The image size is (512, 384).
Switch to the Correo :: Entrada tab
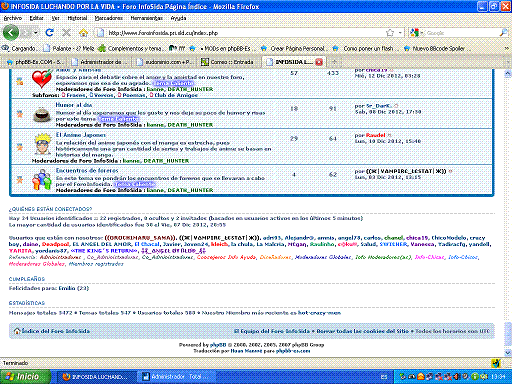pos(229,62)
